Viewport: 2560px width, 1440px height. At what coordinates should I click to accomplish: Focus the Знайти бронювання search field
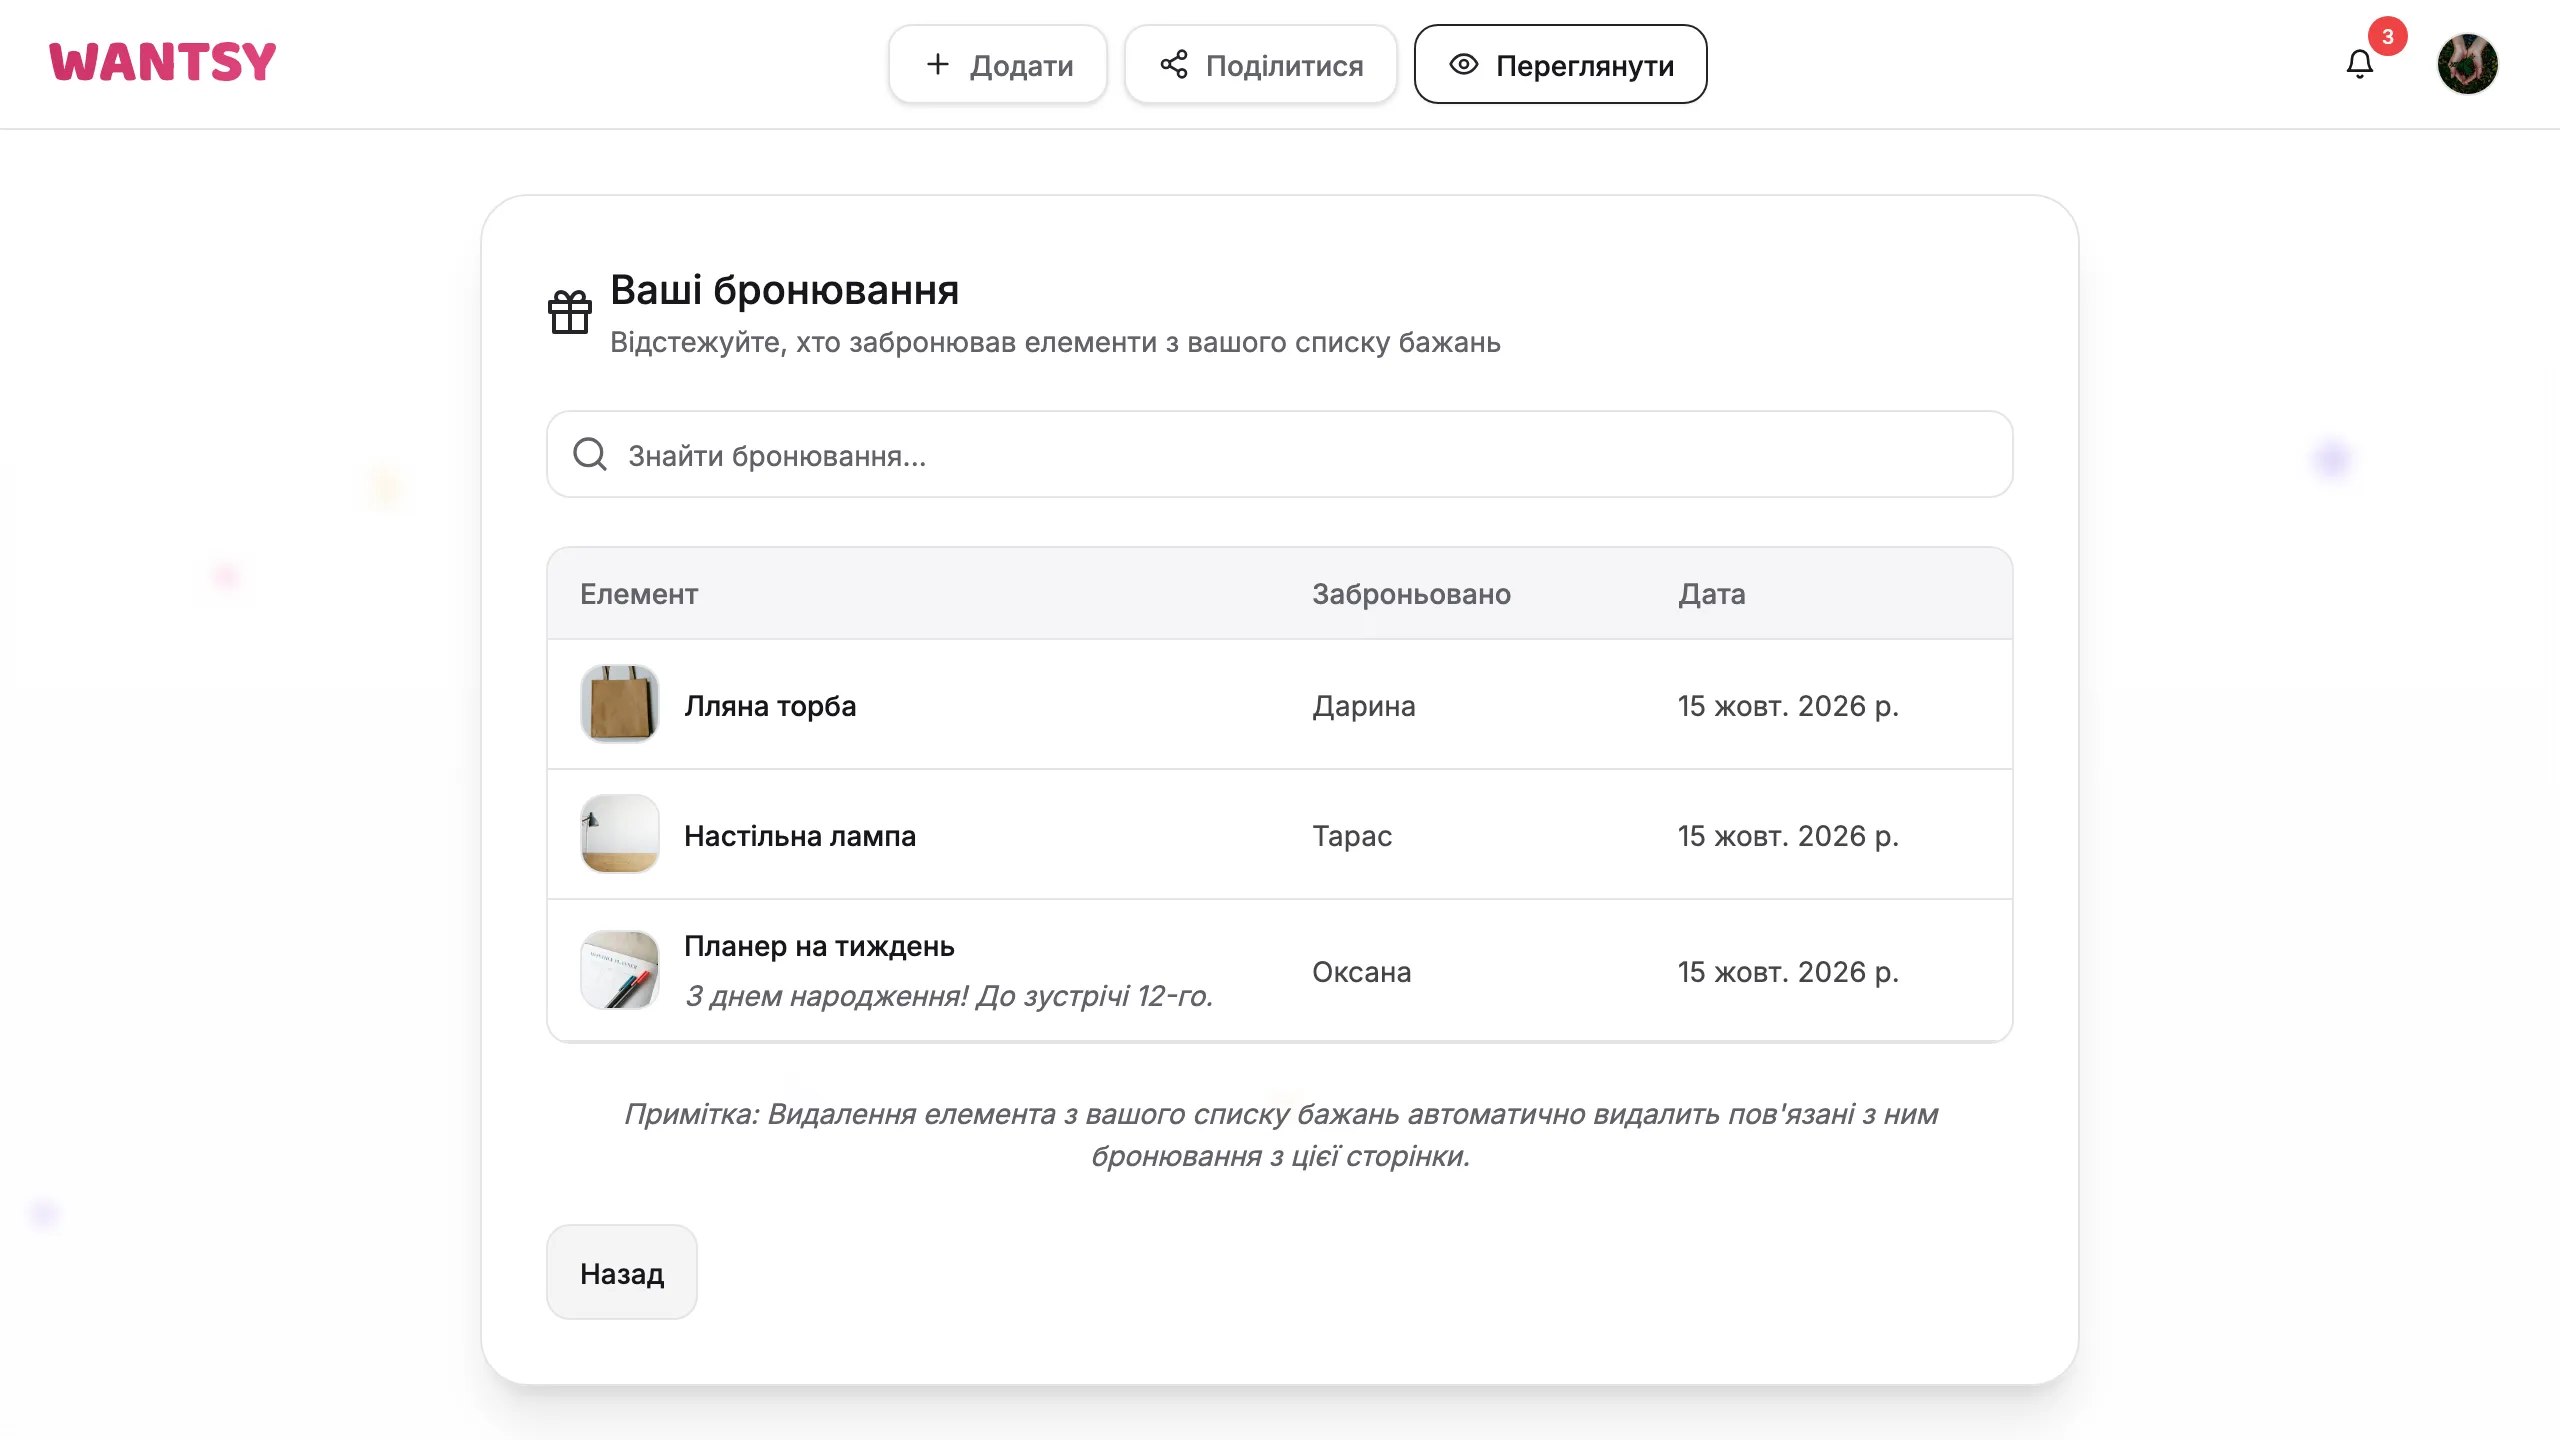(1280, 454)
